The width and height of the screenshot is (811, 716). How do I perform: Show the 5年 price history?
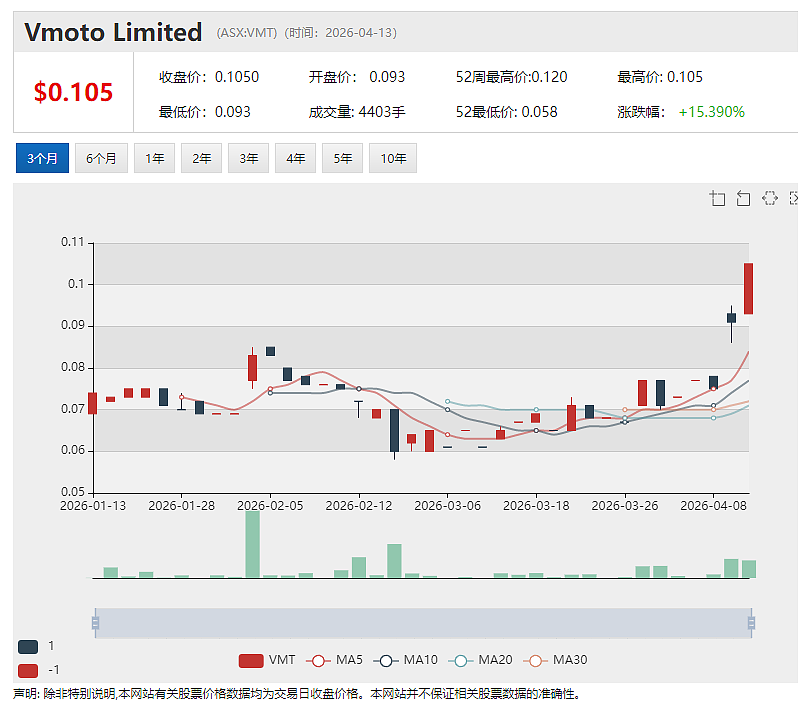pos(343,158)
